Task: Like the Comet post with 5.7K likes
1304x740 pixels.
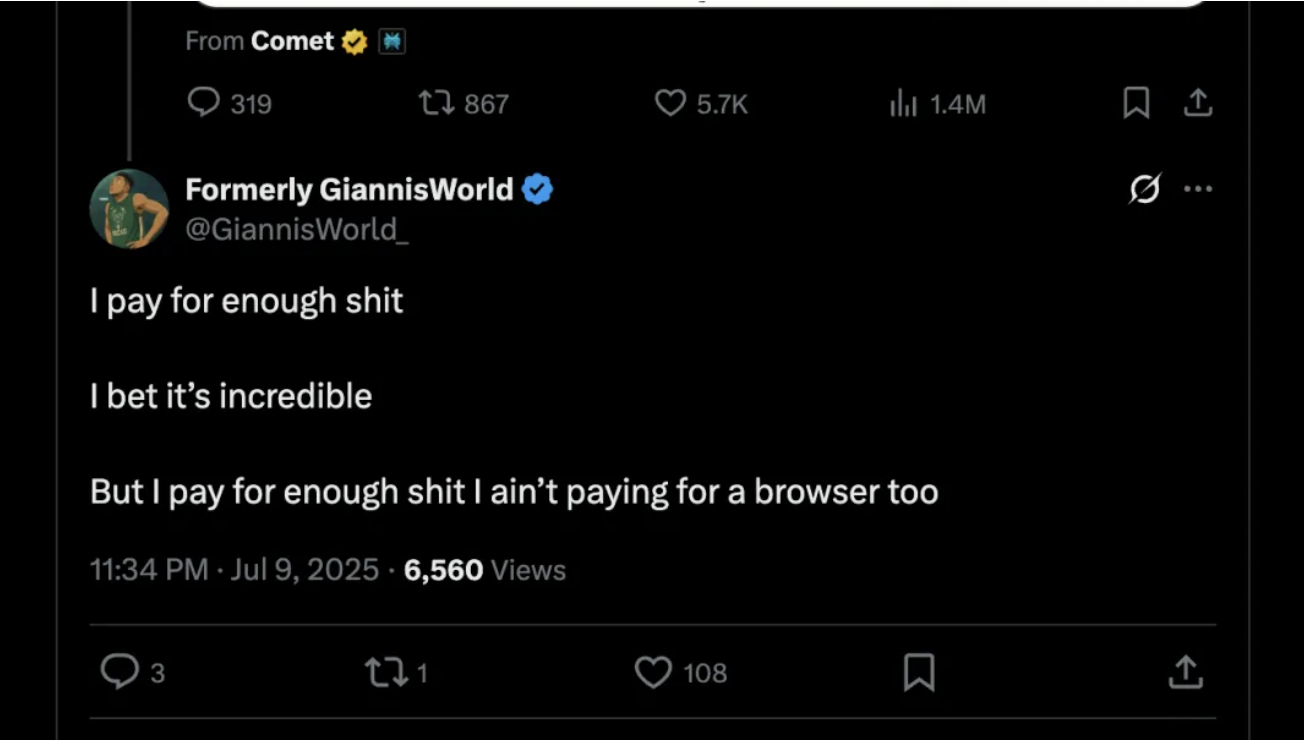Action: click(x=700, y=103)
